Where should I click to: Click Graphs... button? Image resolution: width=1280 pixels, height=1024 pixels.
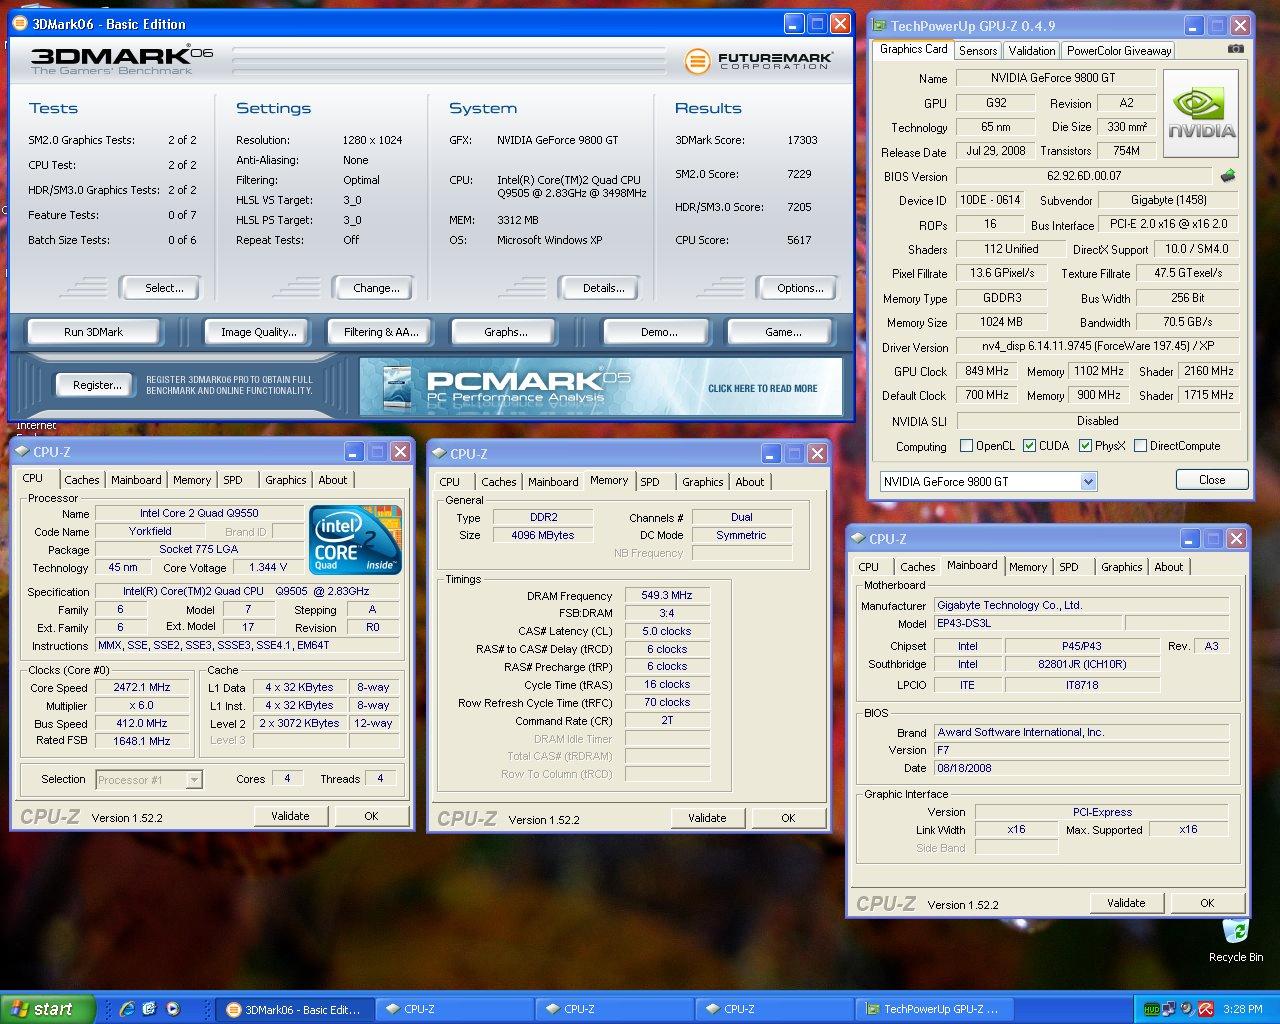click(506, 332)
